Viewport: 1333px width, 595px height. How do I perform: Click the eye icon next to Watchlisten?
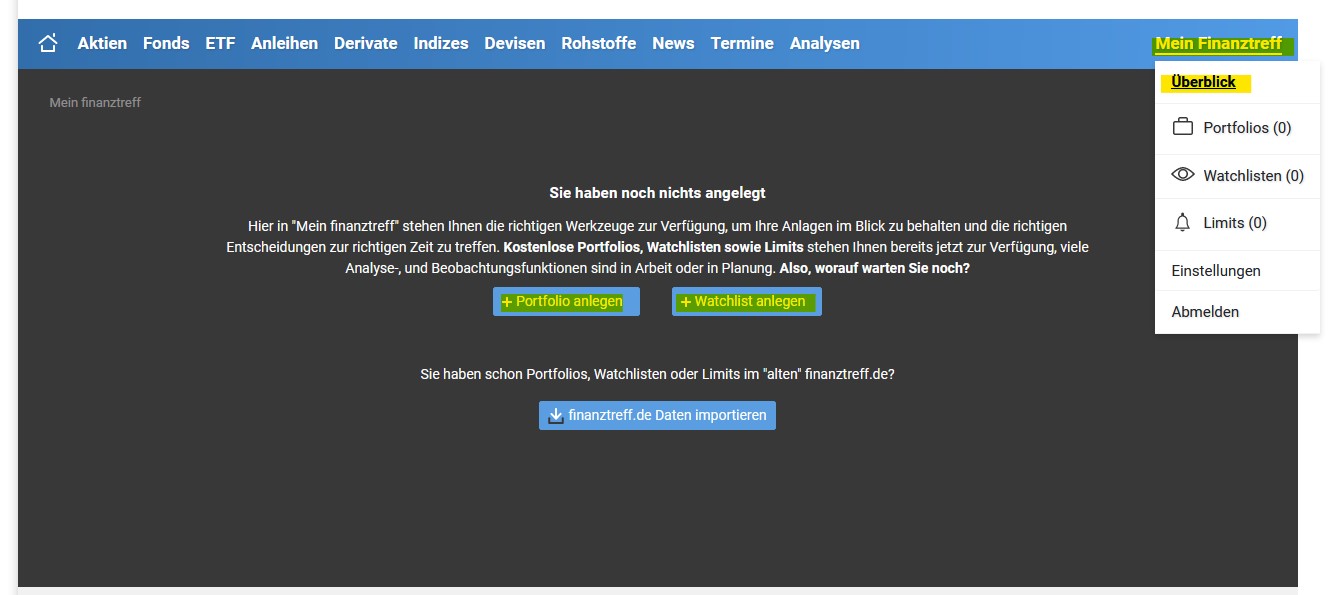(1183, 174)
